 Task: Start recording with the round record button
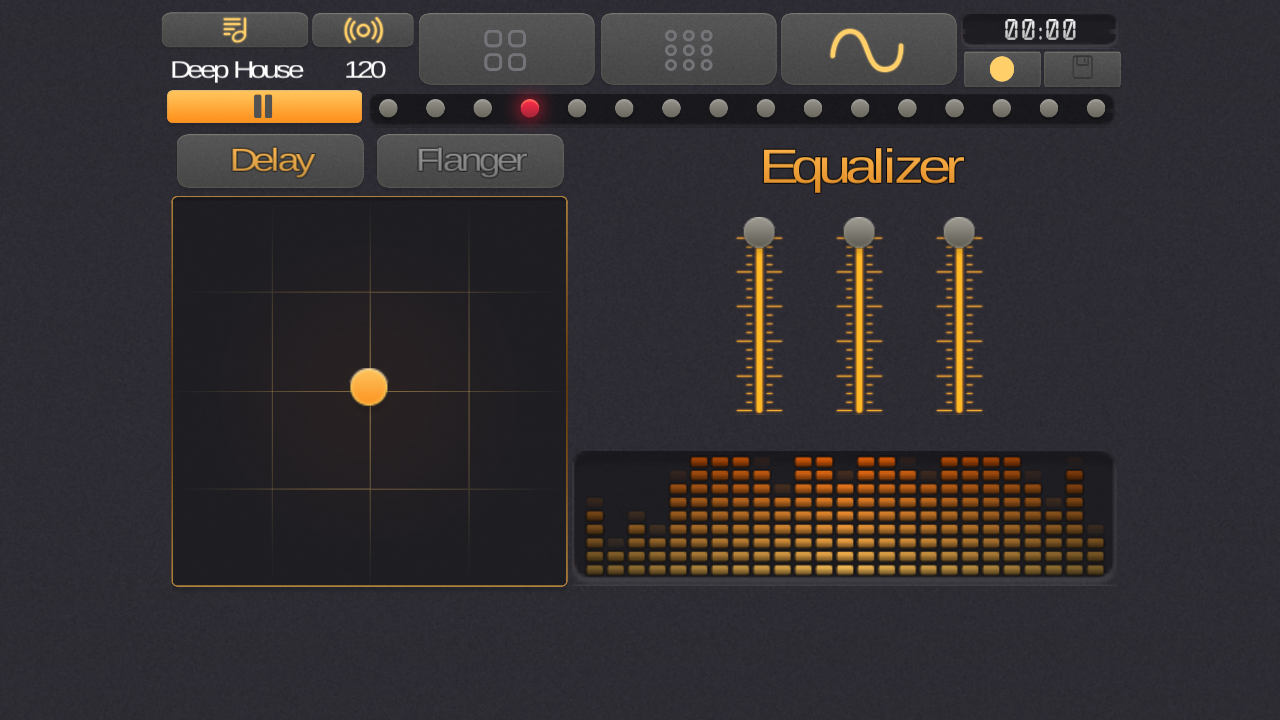pos(1002,69)
